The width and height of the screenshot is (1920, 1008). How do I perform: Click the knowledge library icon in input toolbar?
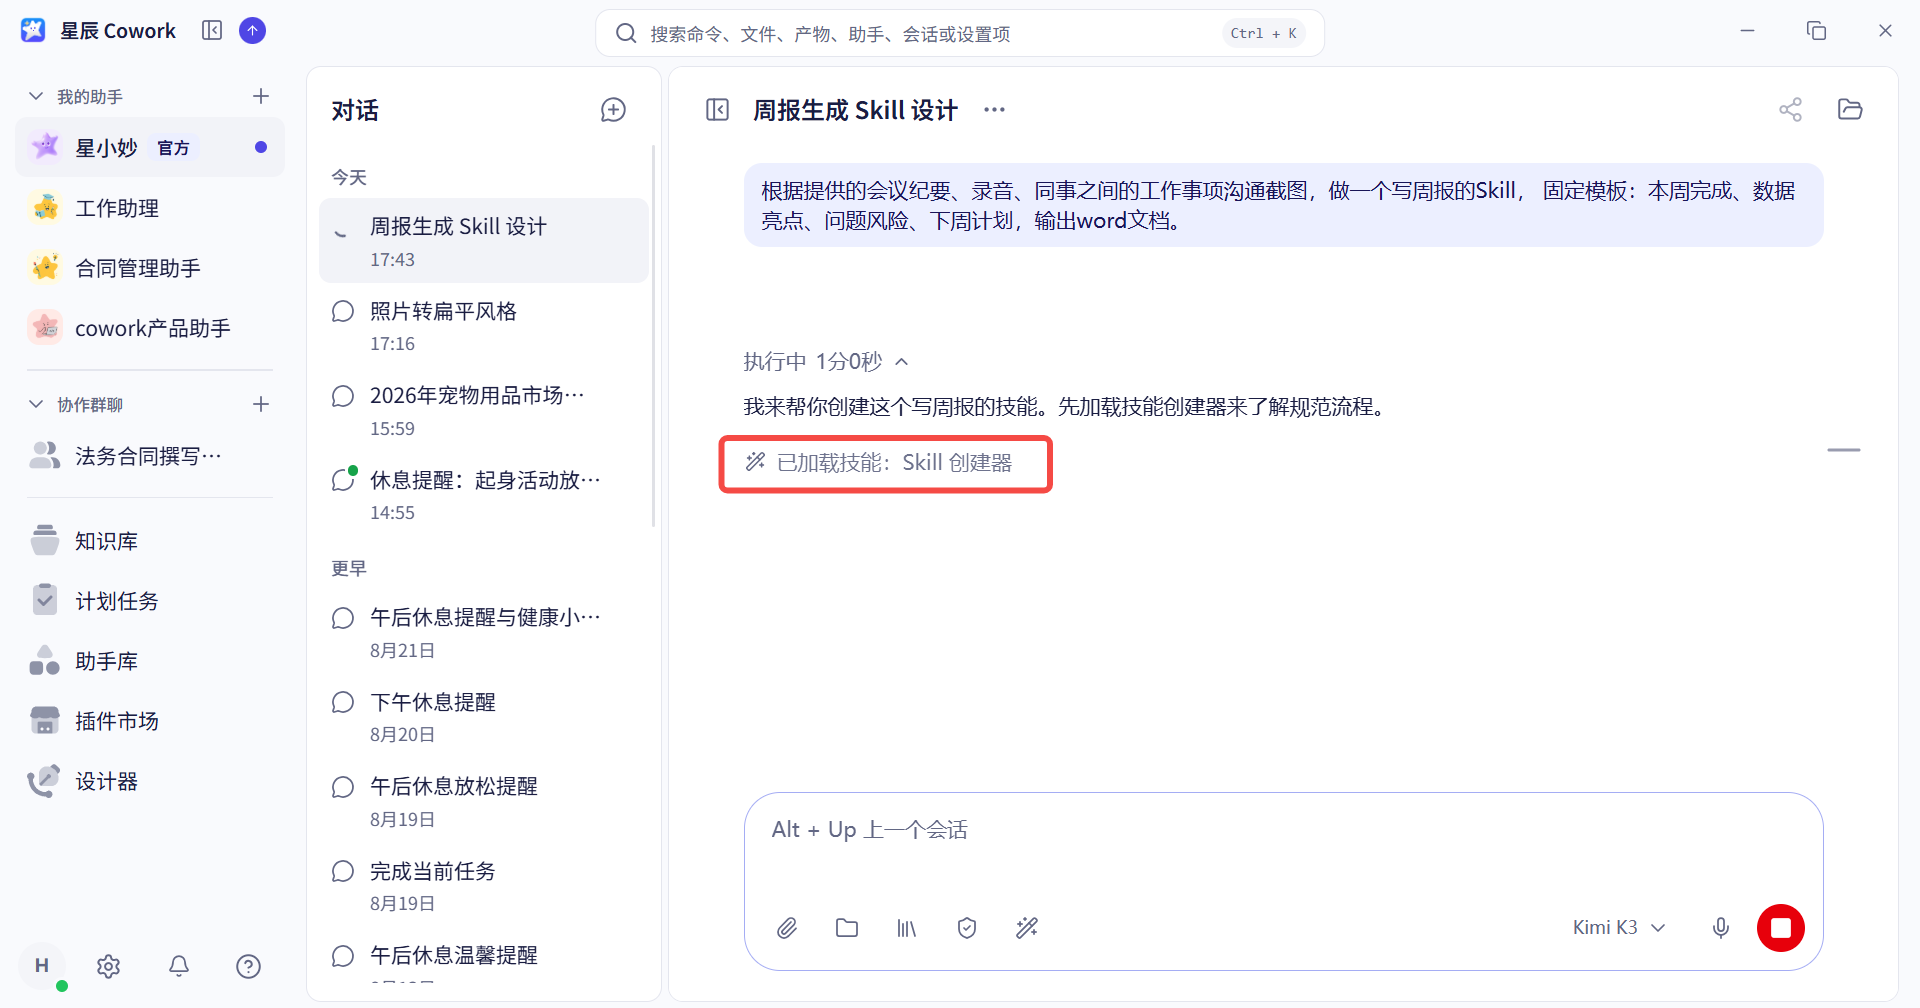tap(906, 928)
